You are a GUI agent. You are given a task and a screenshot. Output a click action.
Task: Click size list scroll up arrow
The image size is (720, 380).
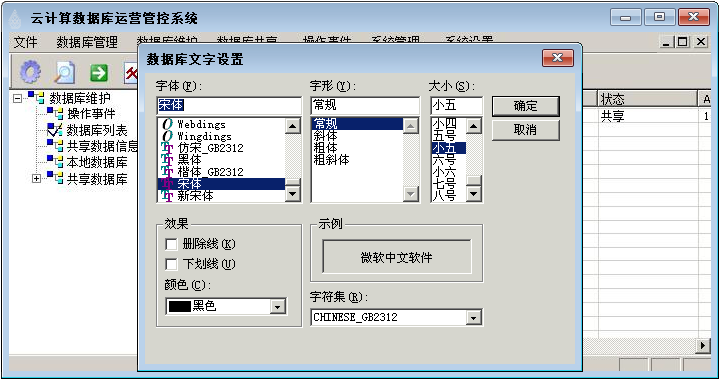coord(473,126)
